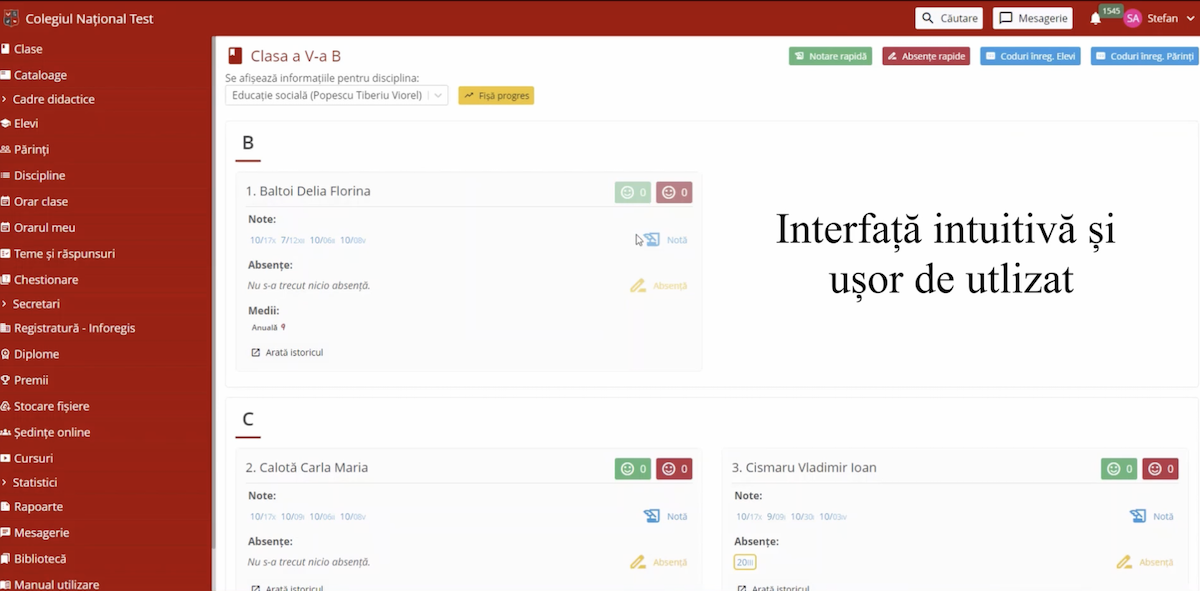Expand the Cadre didactice sidebar section
This screenshot has width=1200, height=591.
click(54, 99)
